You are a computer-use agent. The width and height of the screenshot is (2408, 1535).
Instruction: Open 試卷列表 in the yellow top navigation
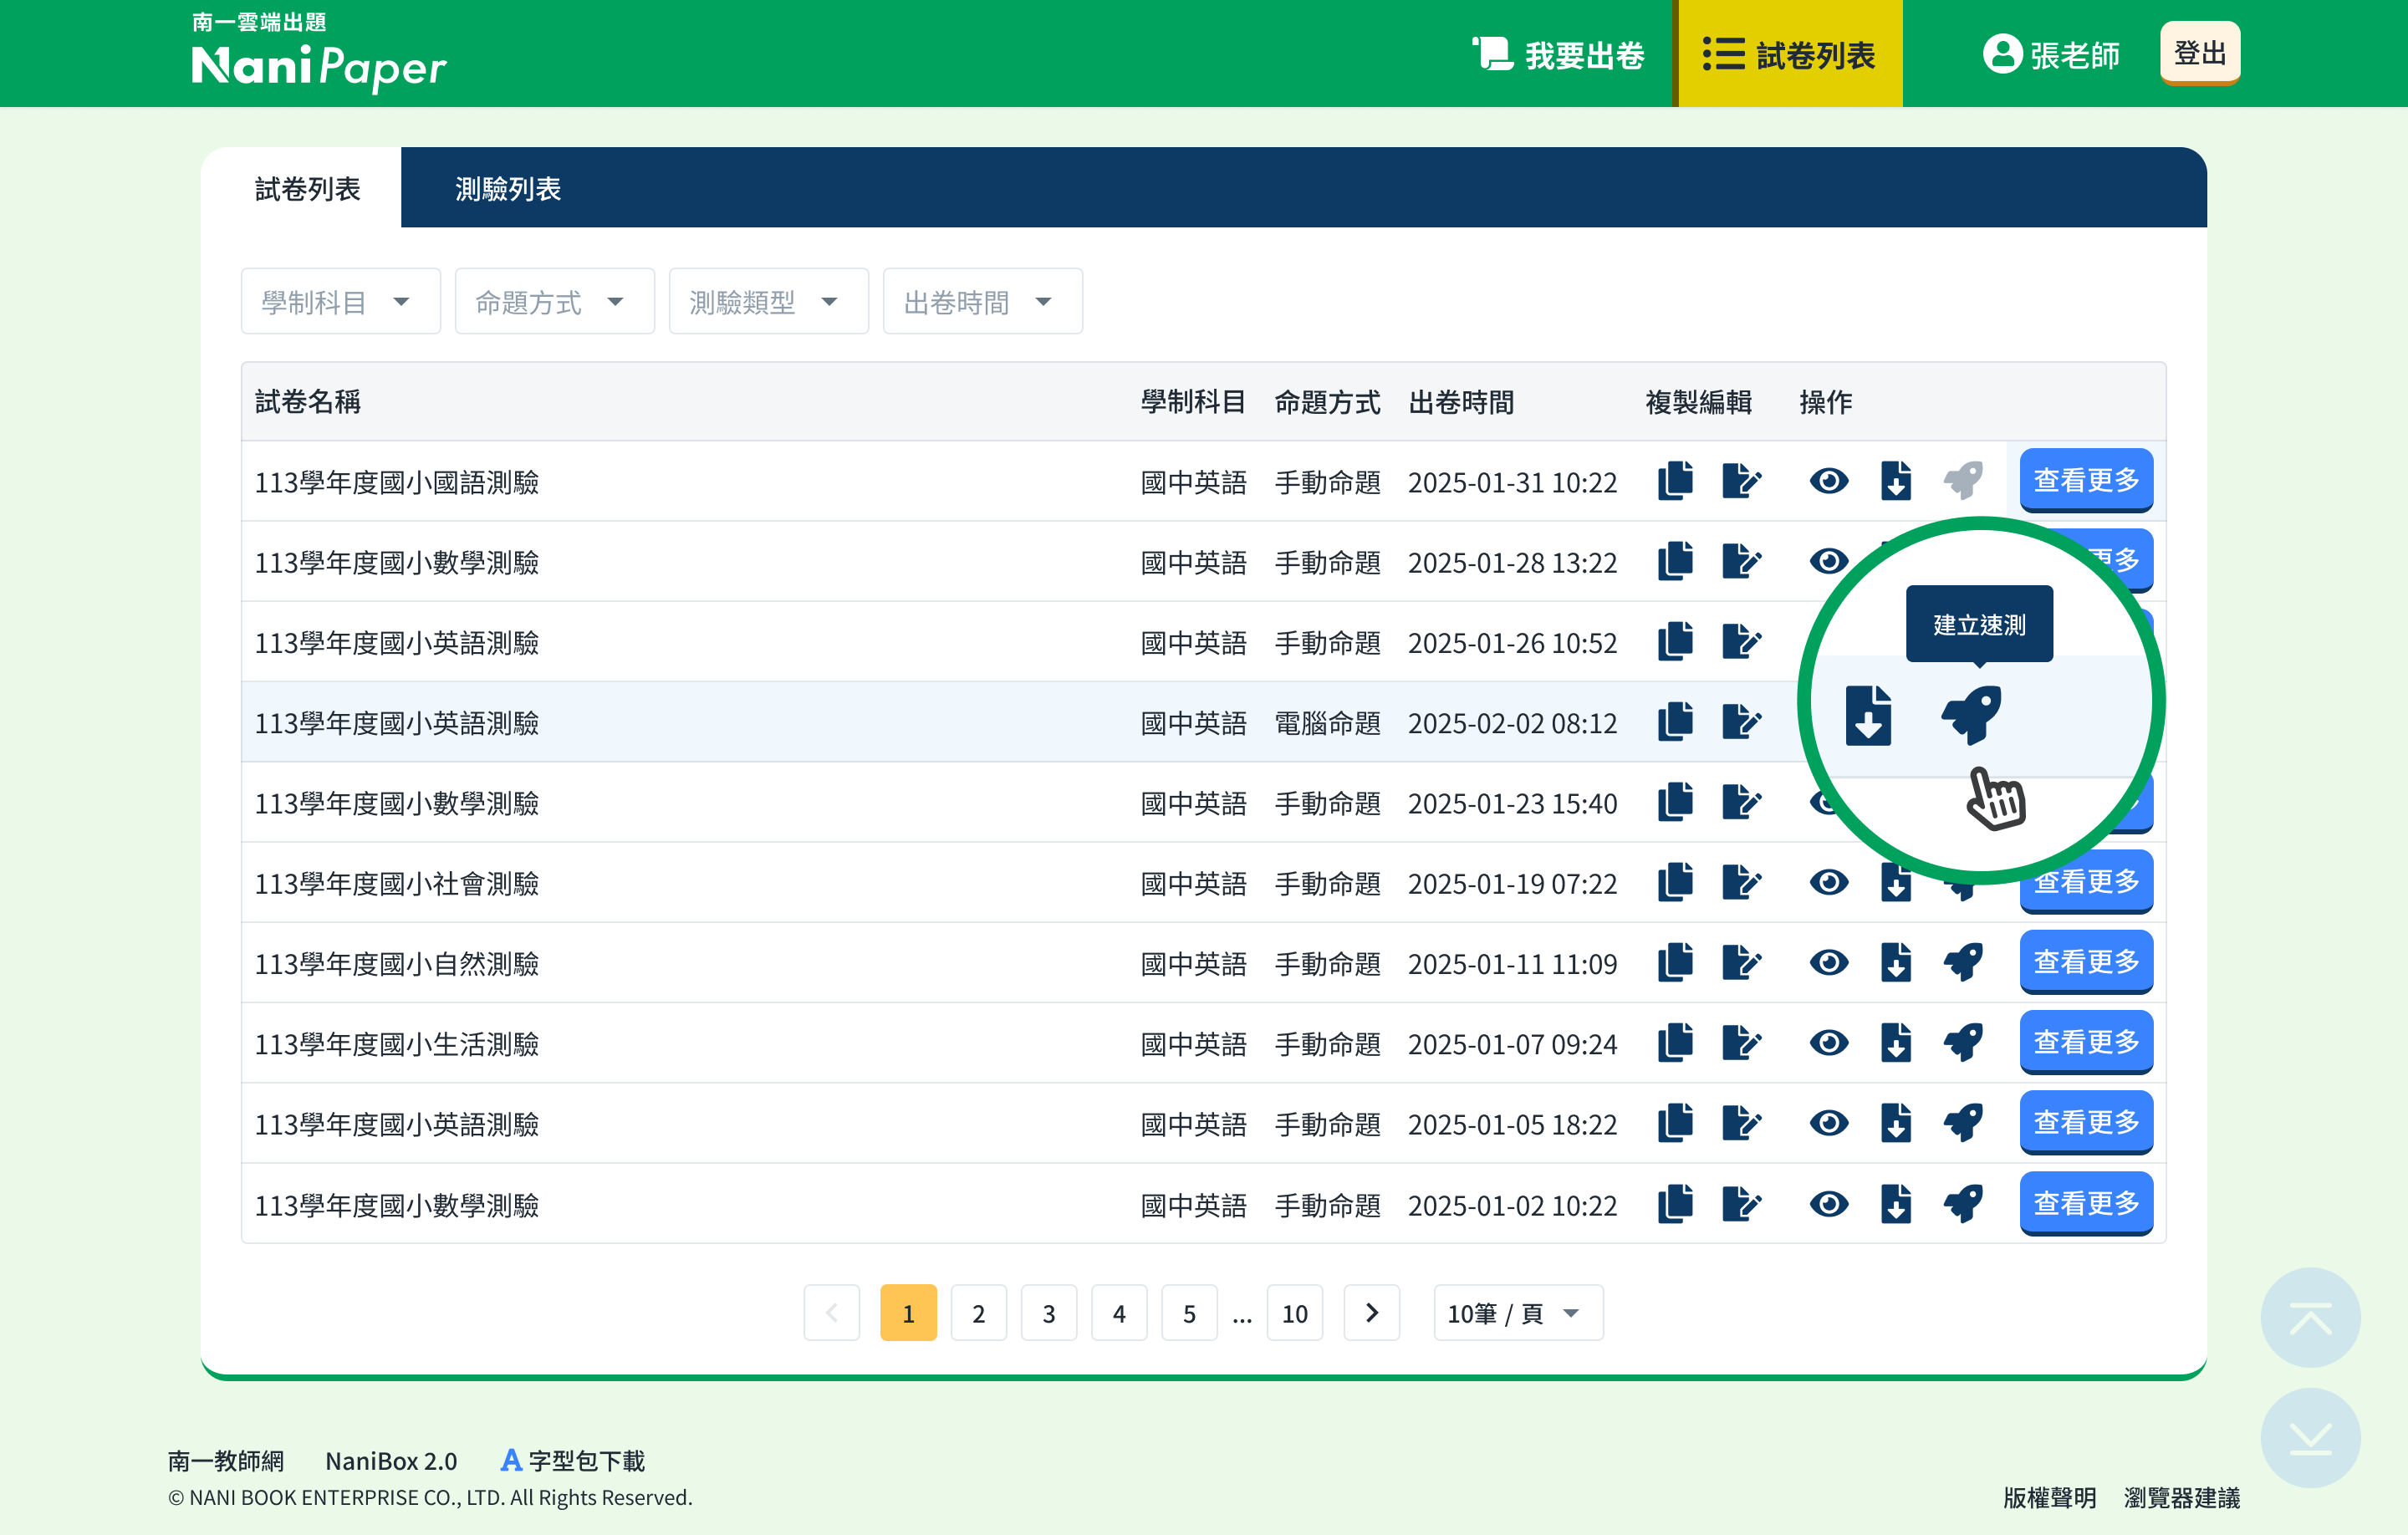[x=1790, y=54]
